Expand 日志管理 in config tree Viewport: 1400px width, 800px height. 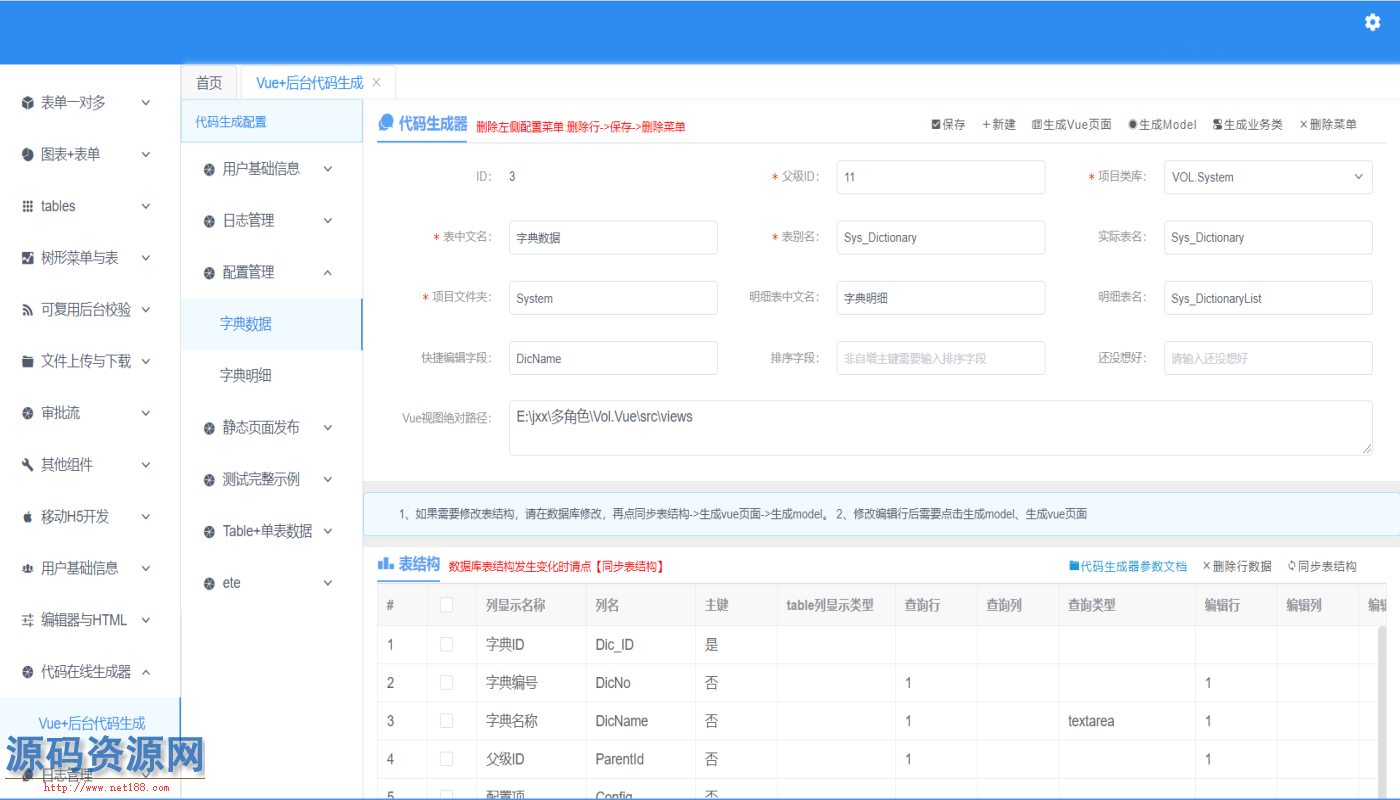pyautogui.click(x=328, y=221)
